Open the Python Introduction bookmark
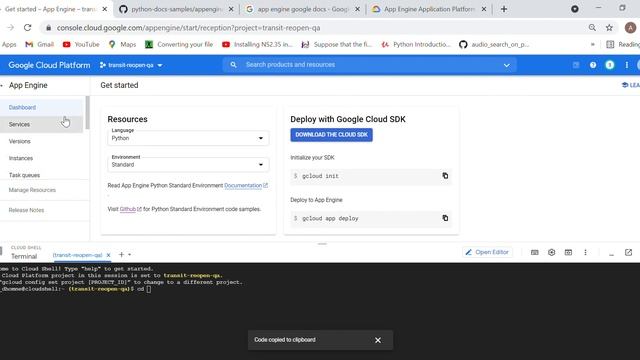Image resolution: width=640 pixels, height=360 pixels. pyautogui.click(x=416, y=44)
